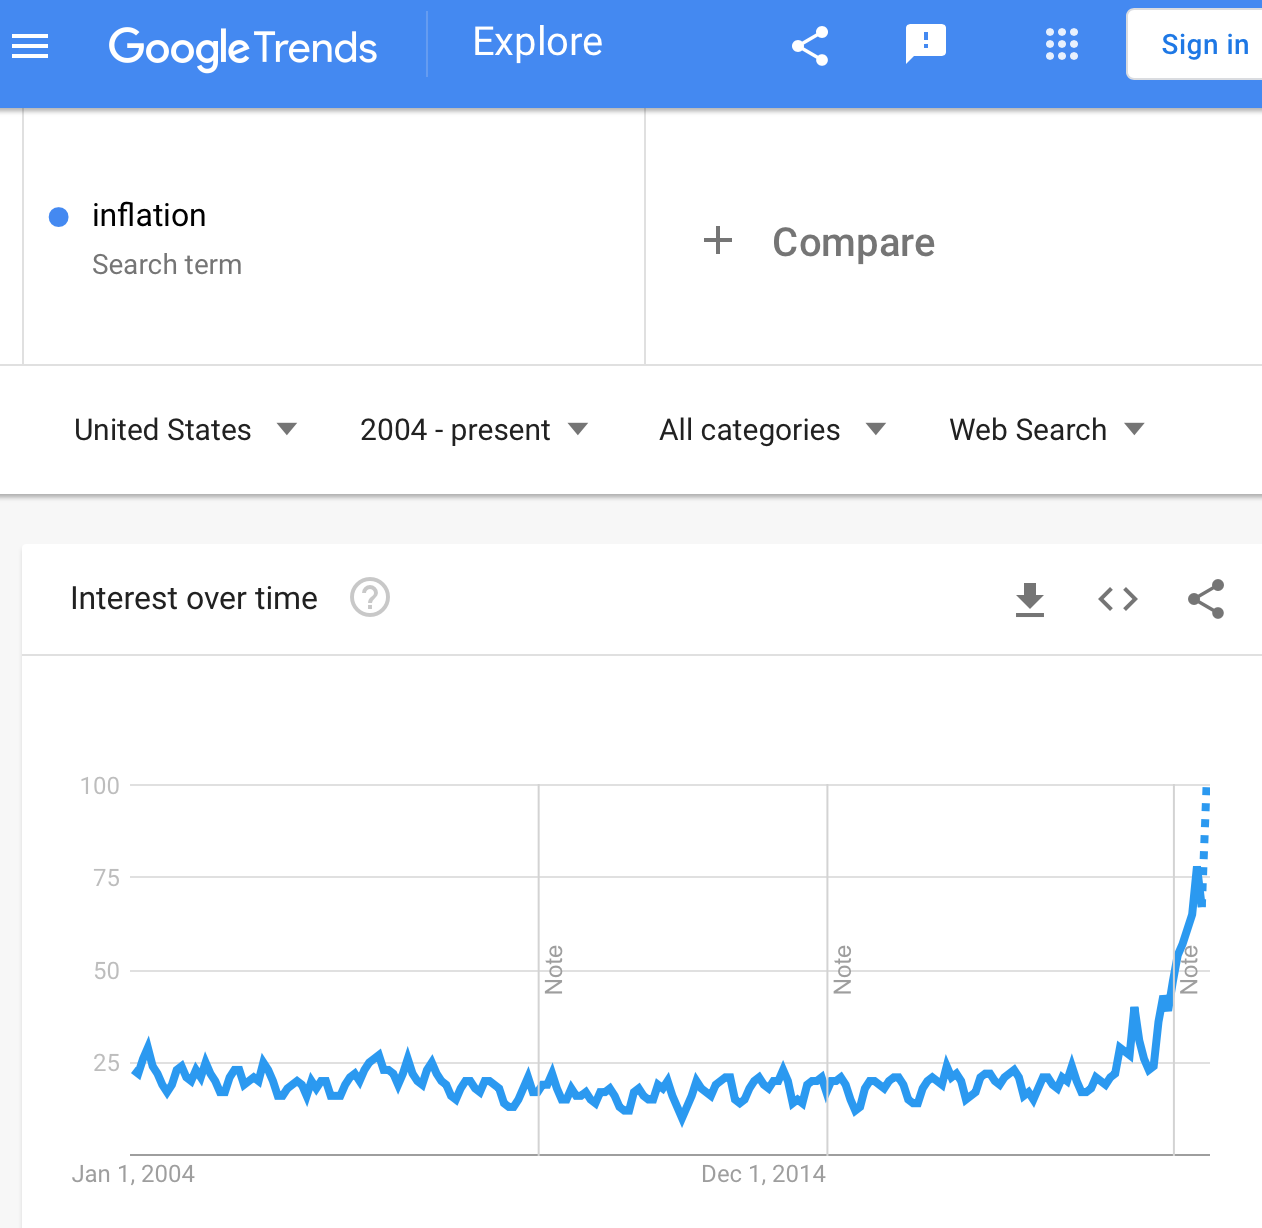The height and width of the screenshot is (1228, 1262).
Task: Click the blue inflation color dot
Action: tap(59, 216)
